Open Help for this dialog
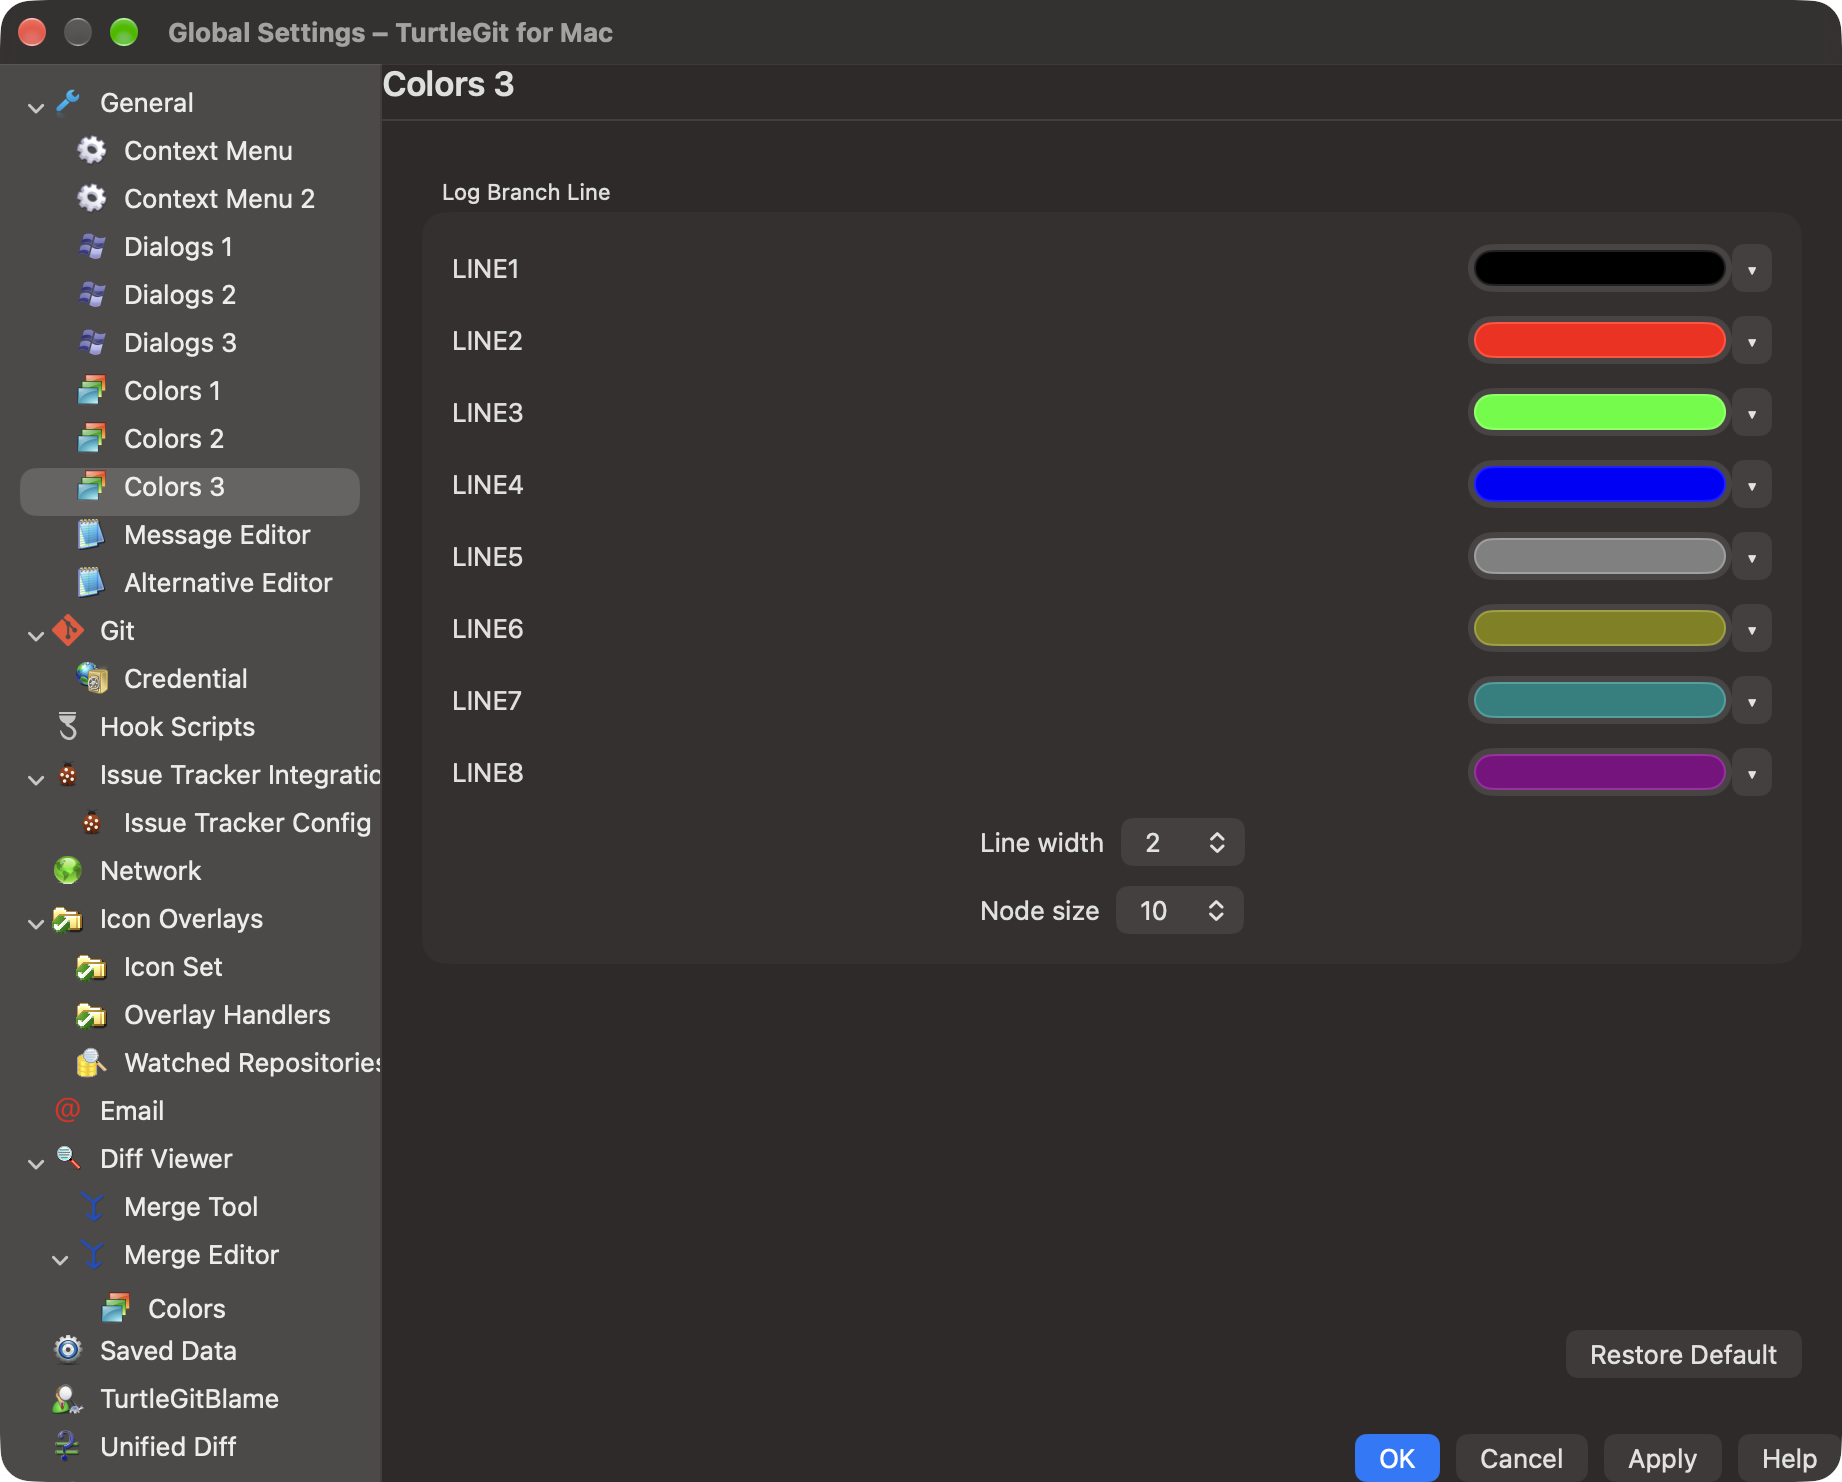1842x1482 pixels. [1789, 1458]
